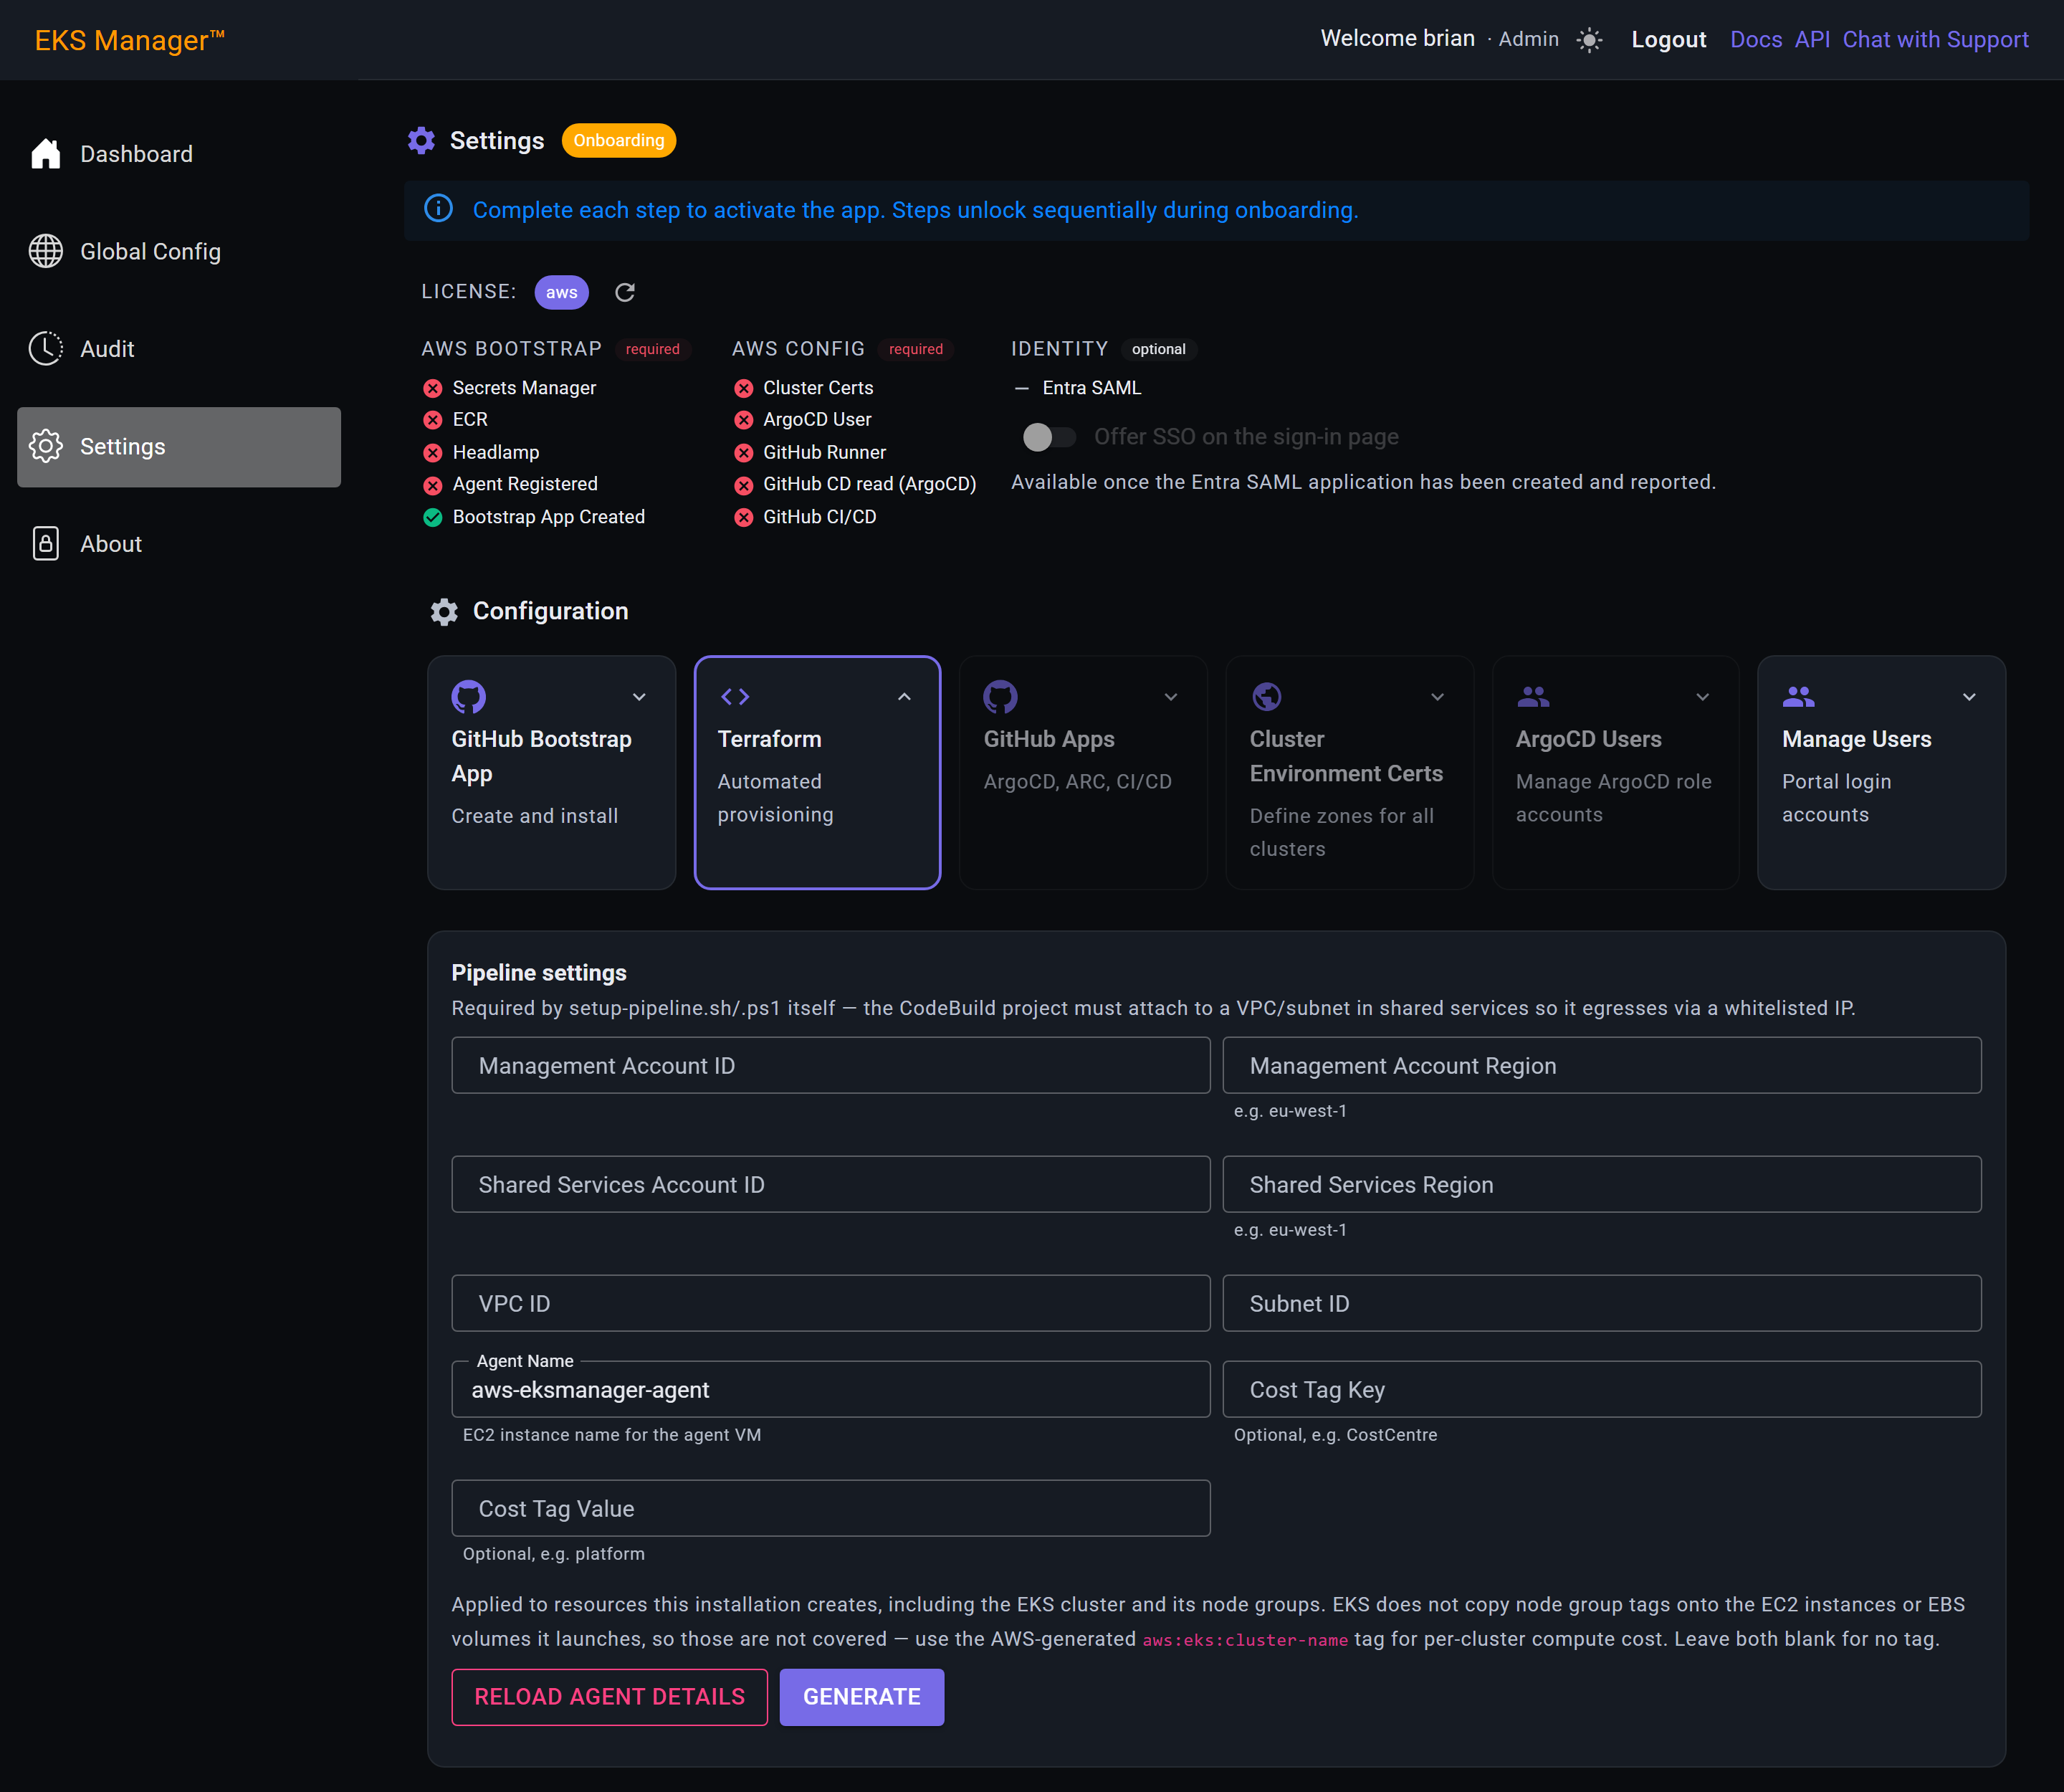The image size is (2064, 1792).
Task: Click the Entra SAML text
Action: 1091,388
